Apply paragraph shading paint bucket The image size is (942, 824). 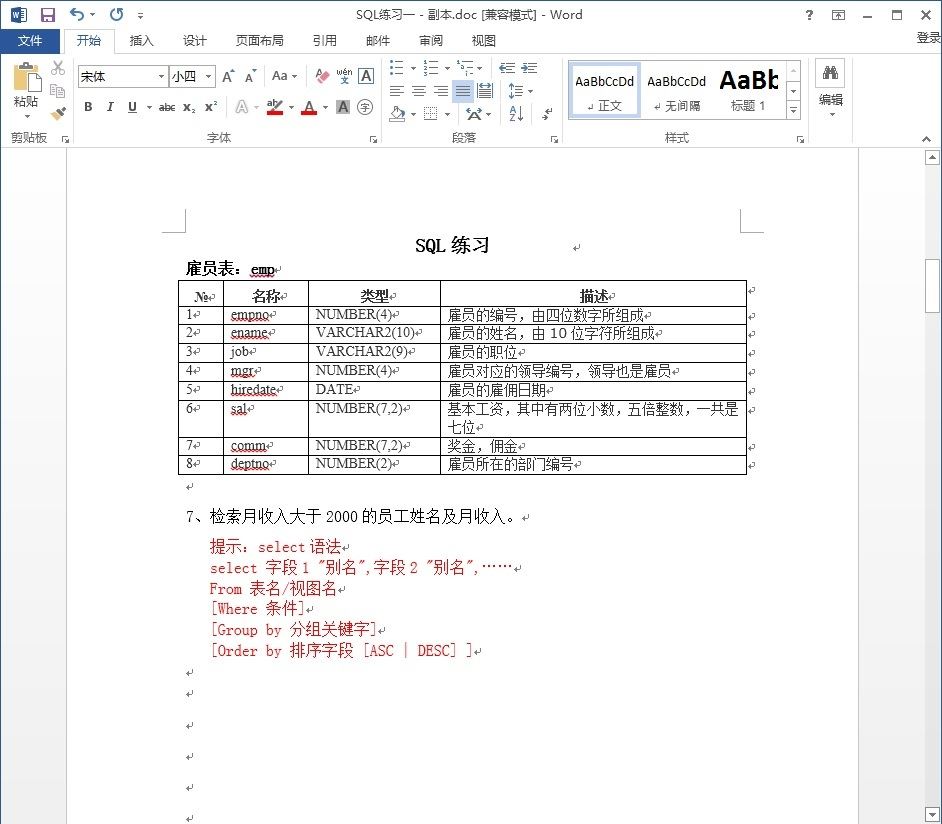tap(397, 113)
